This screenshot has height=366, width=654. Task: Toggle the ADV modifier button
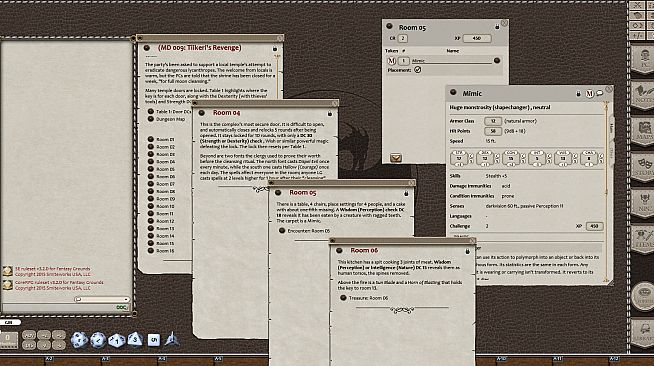coord(29,336)
